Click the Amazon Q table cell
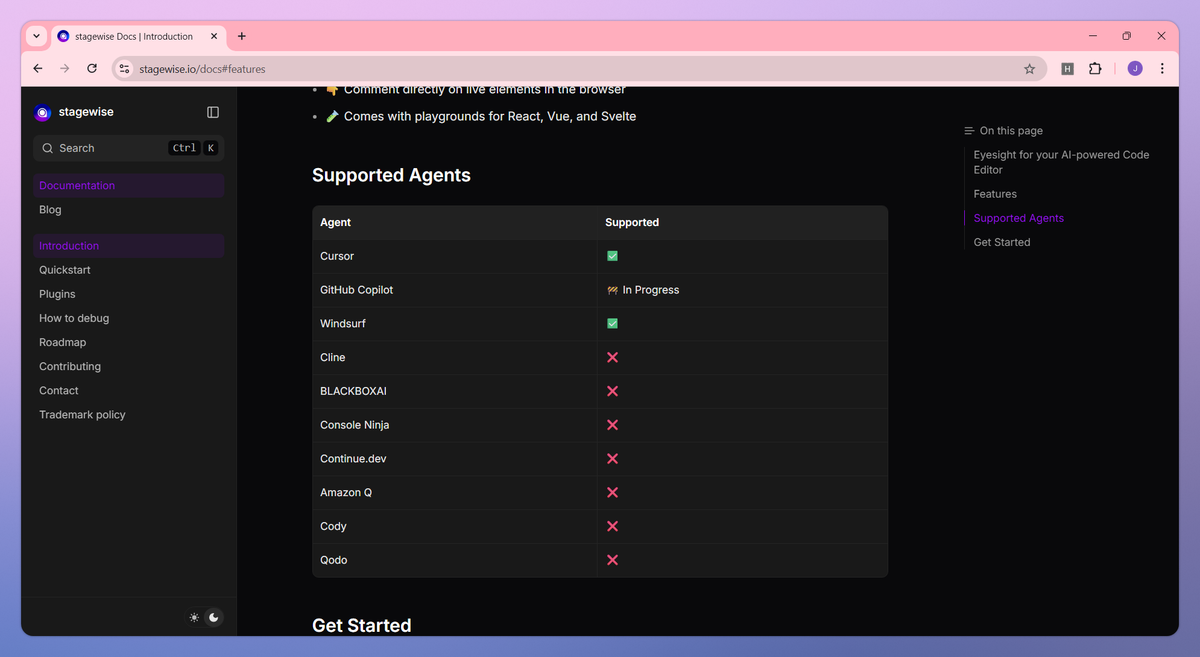 [x=455, y=492]
